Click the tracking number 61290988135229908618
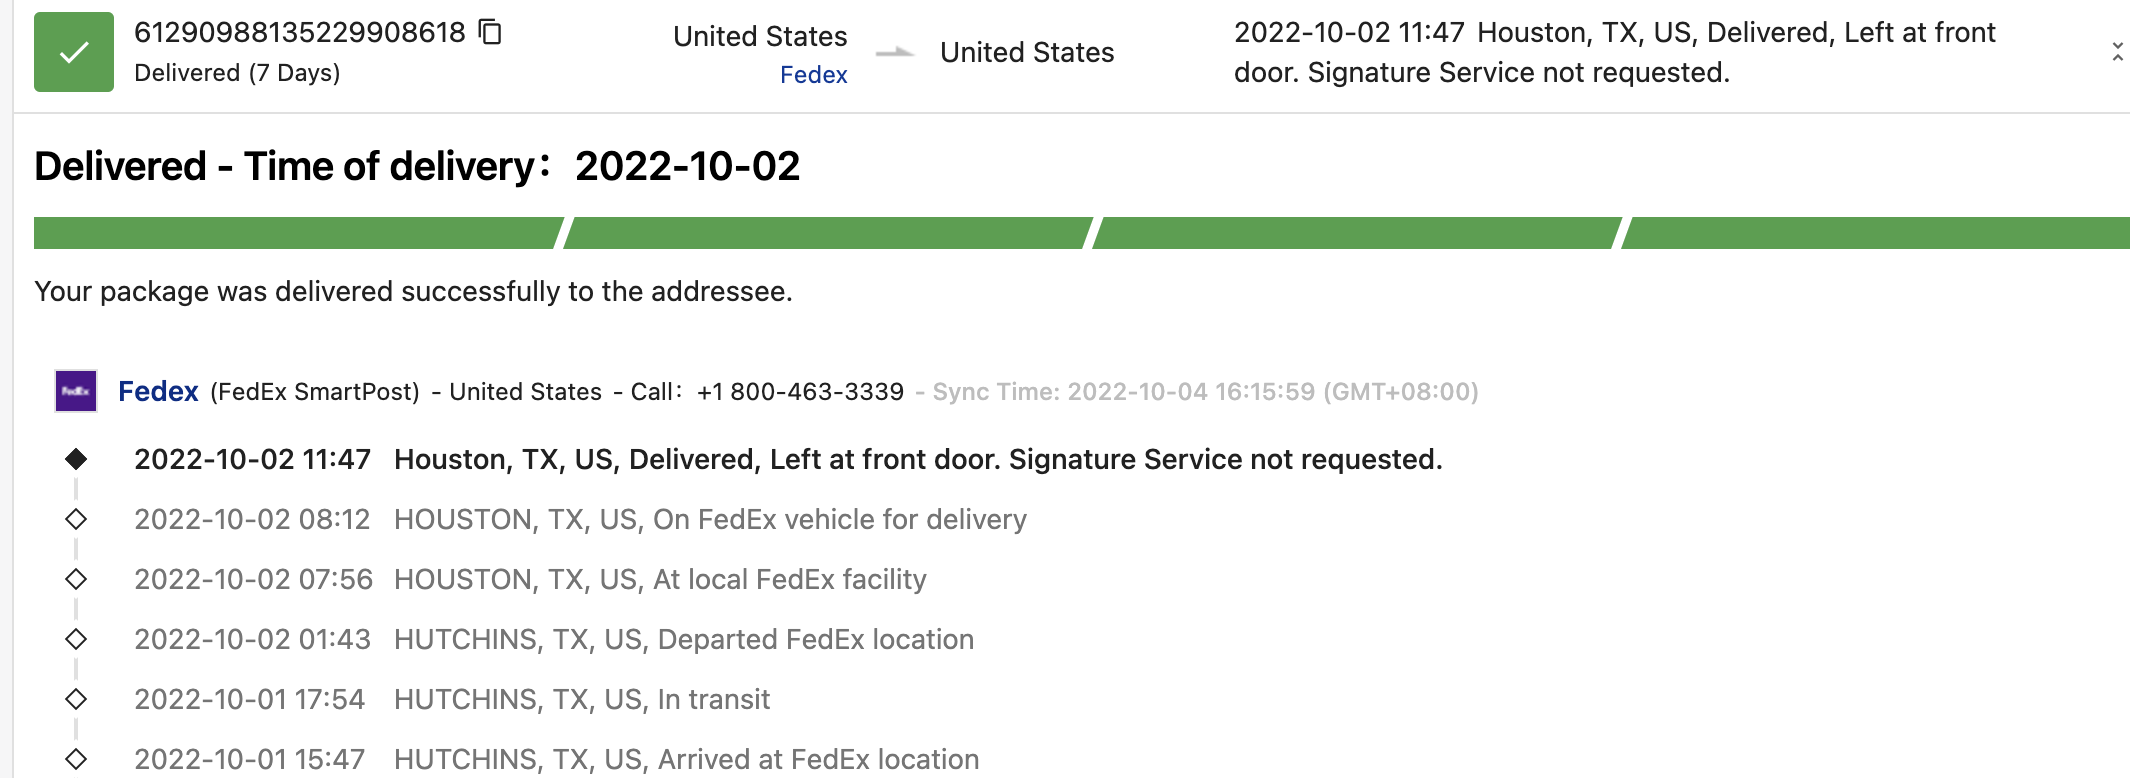2130x778 pixels. tap(299, 32)
